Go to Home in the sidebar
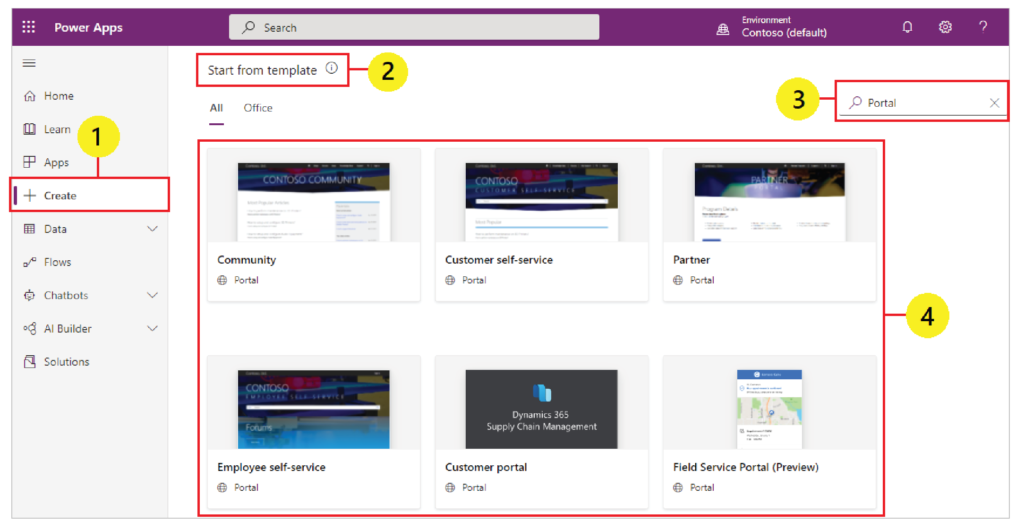The width and height of the screenshot is (1024, 530). tap(58, 96)
